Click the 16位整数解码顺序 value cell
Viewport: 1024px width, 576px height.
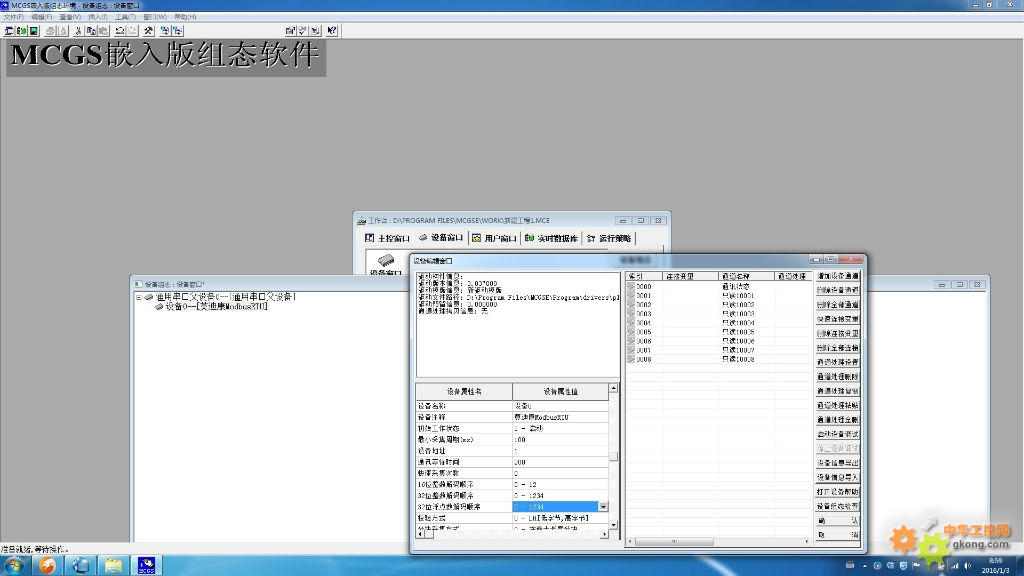[561, 485]
